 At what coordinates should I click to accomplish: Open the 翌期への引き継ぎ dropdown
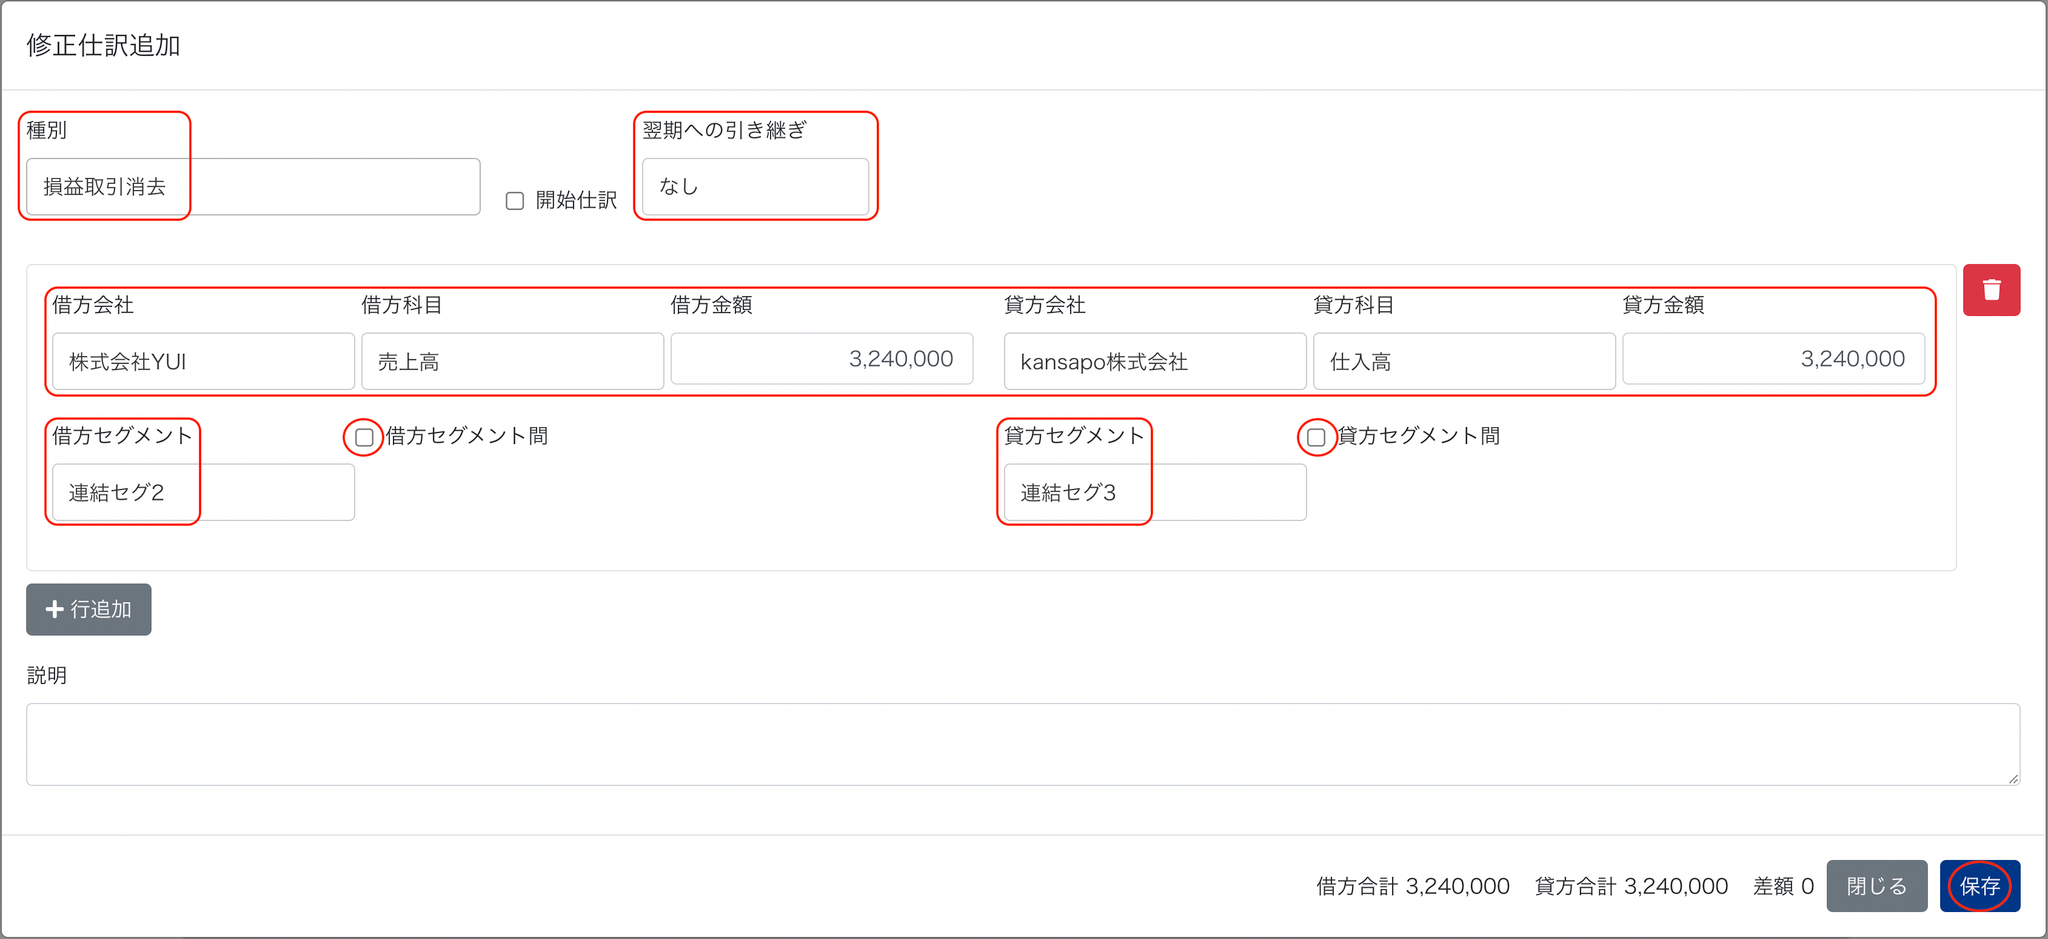(755, 187)
